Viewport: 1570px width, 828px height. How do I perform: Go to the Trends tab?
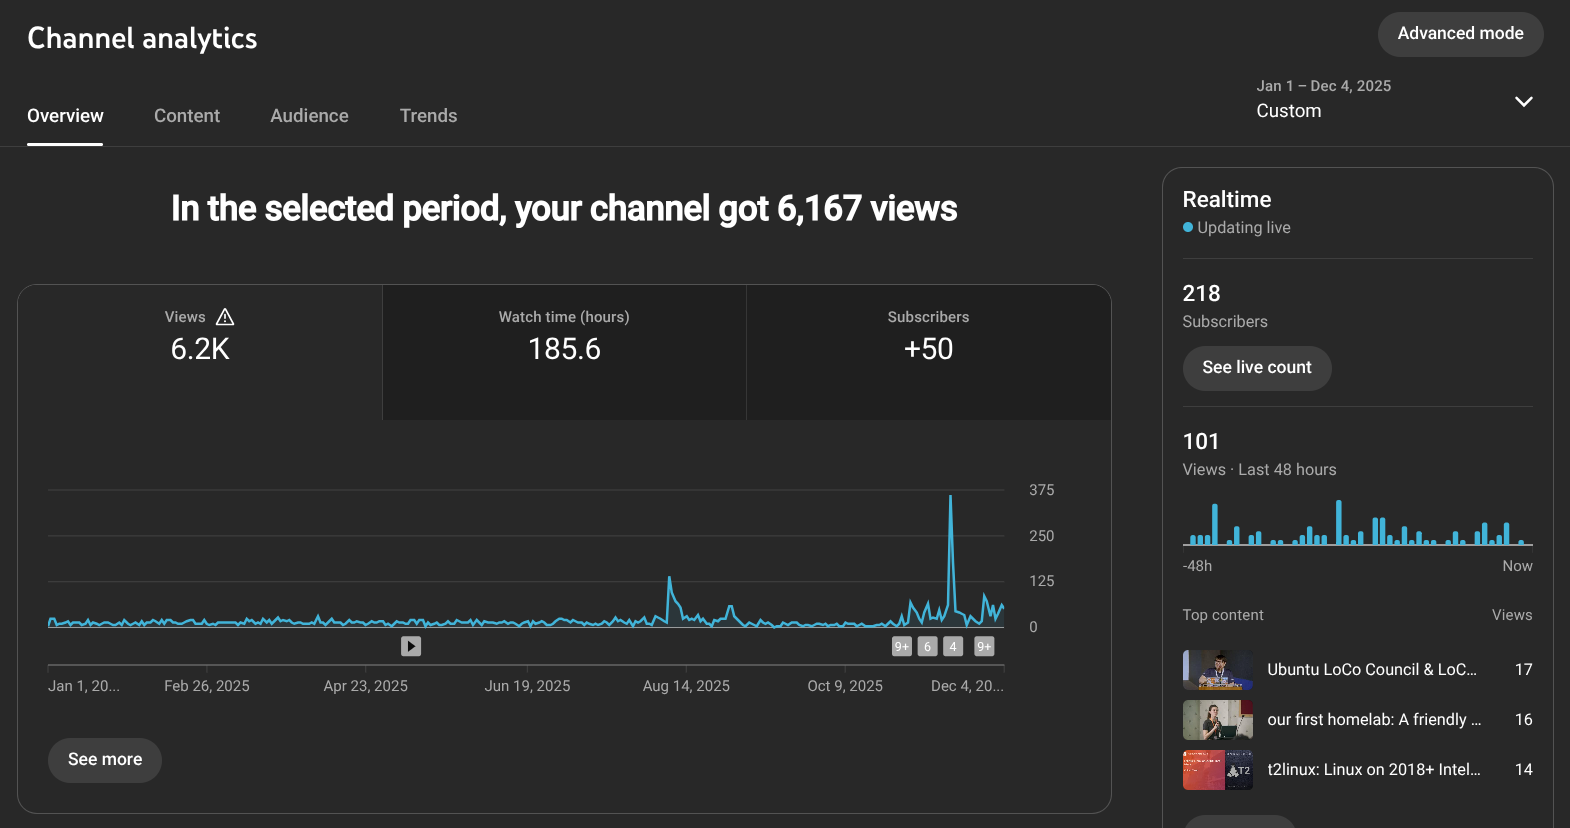428,116
